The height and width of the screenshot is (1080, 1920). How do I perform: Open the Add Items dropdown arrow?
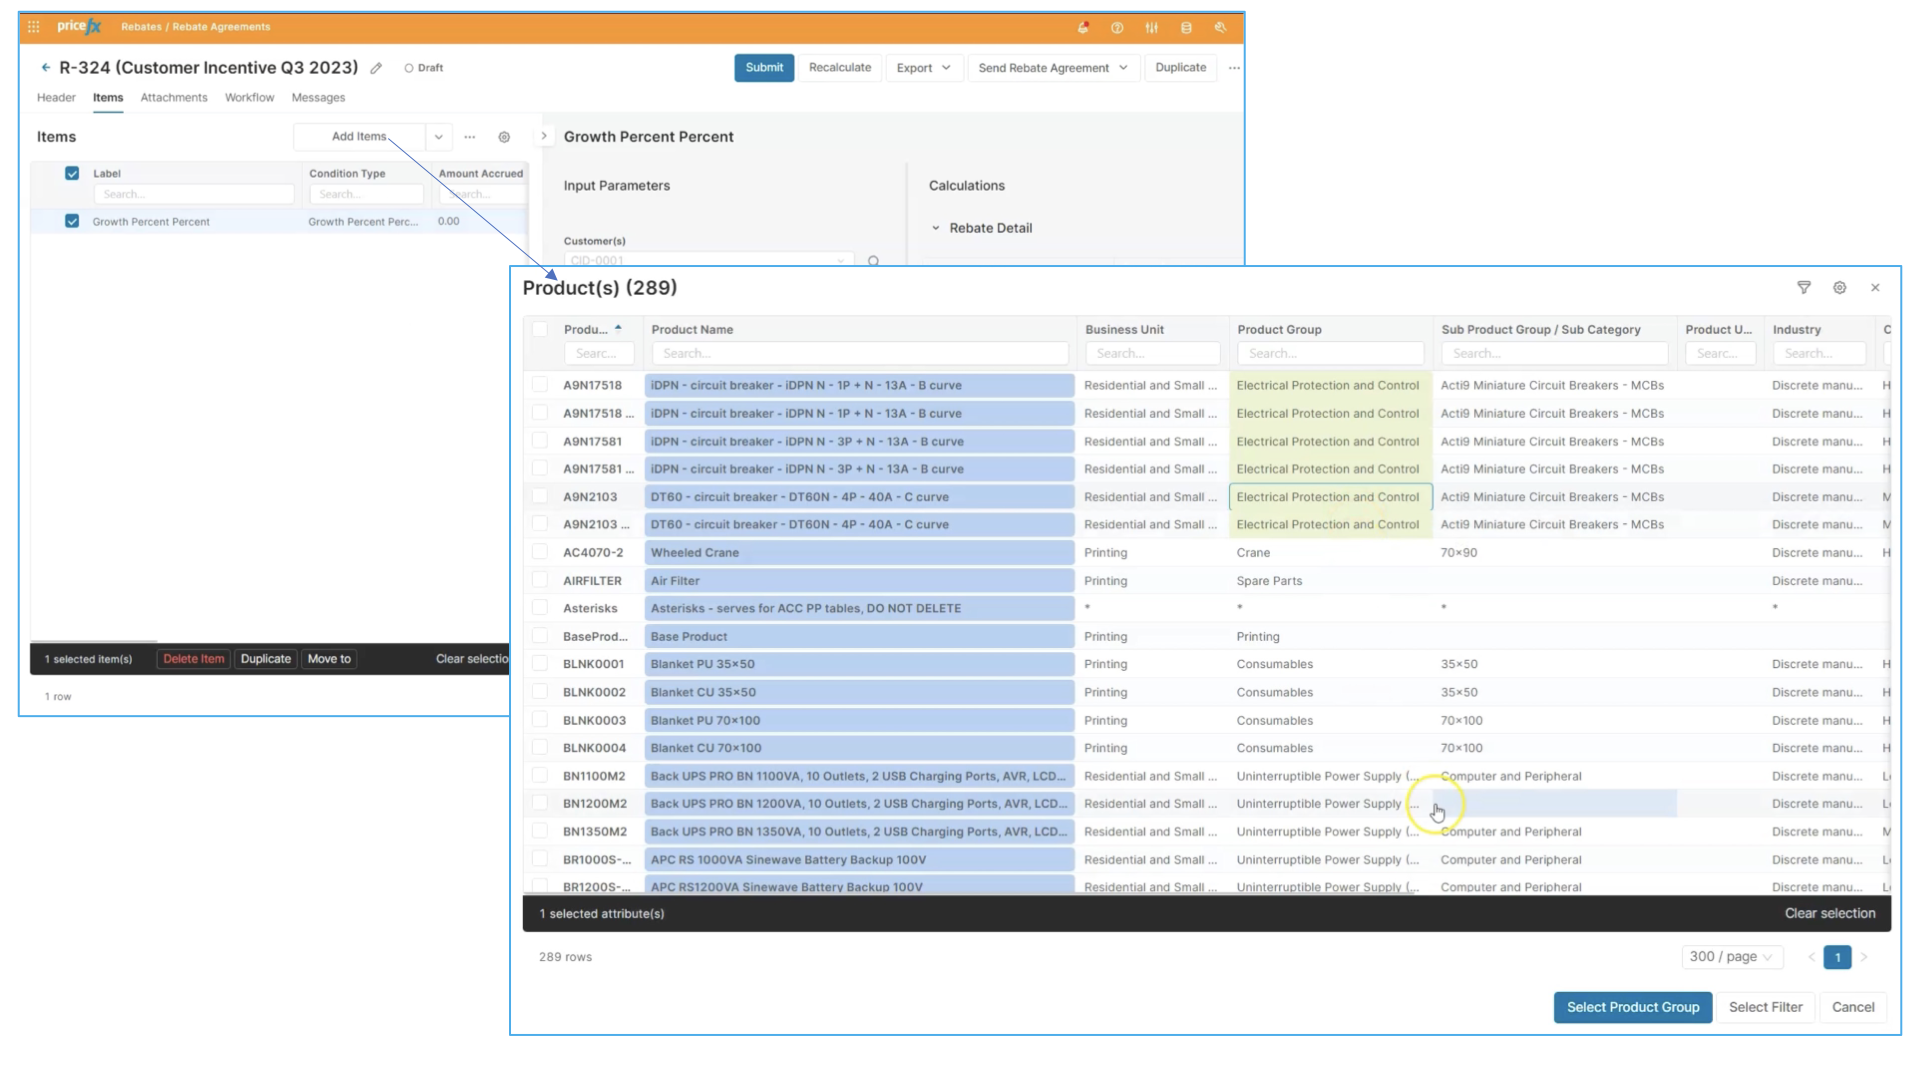(438, 137)
